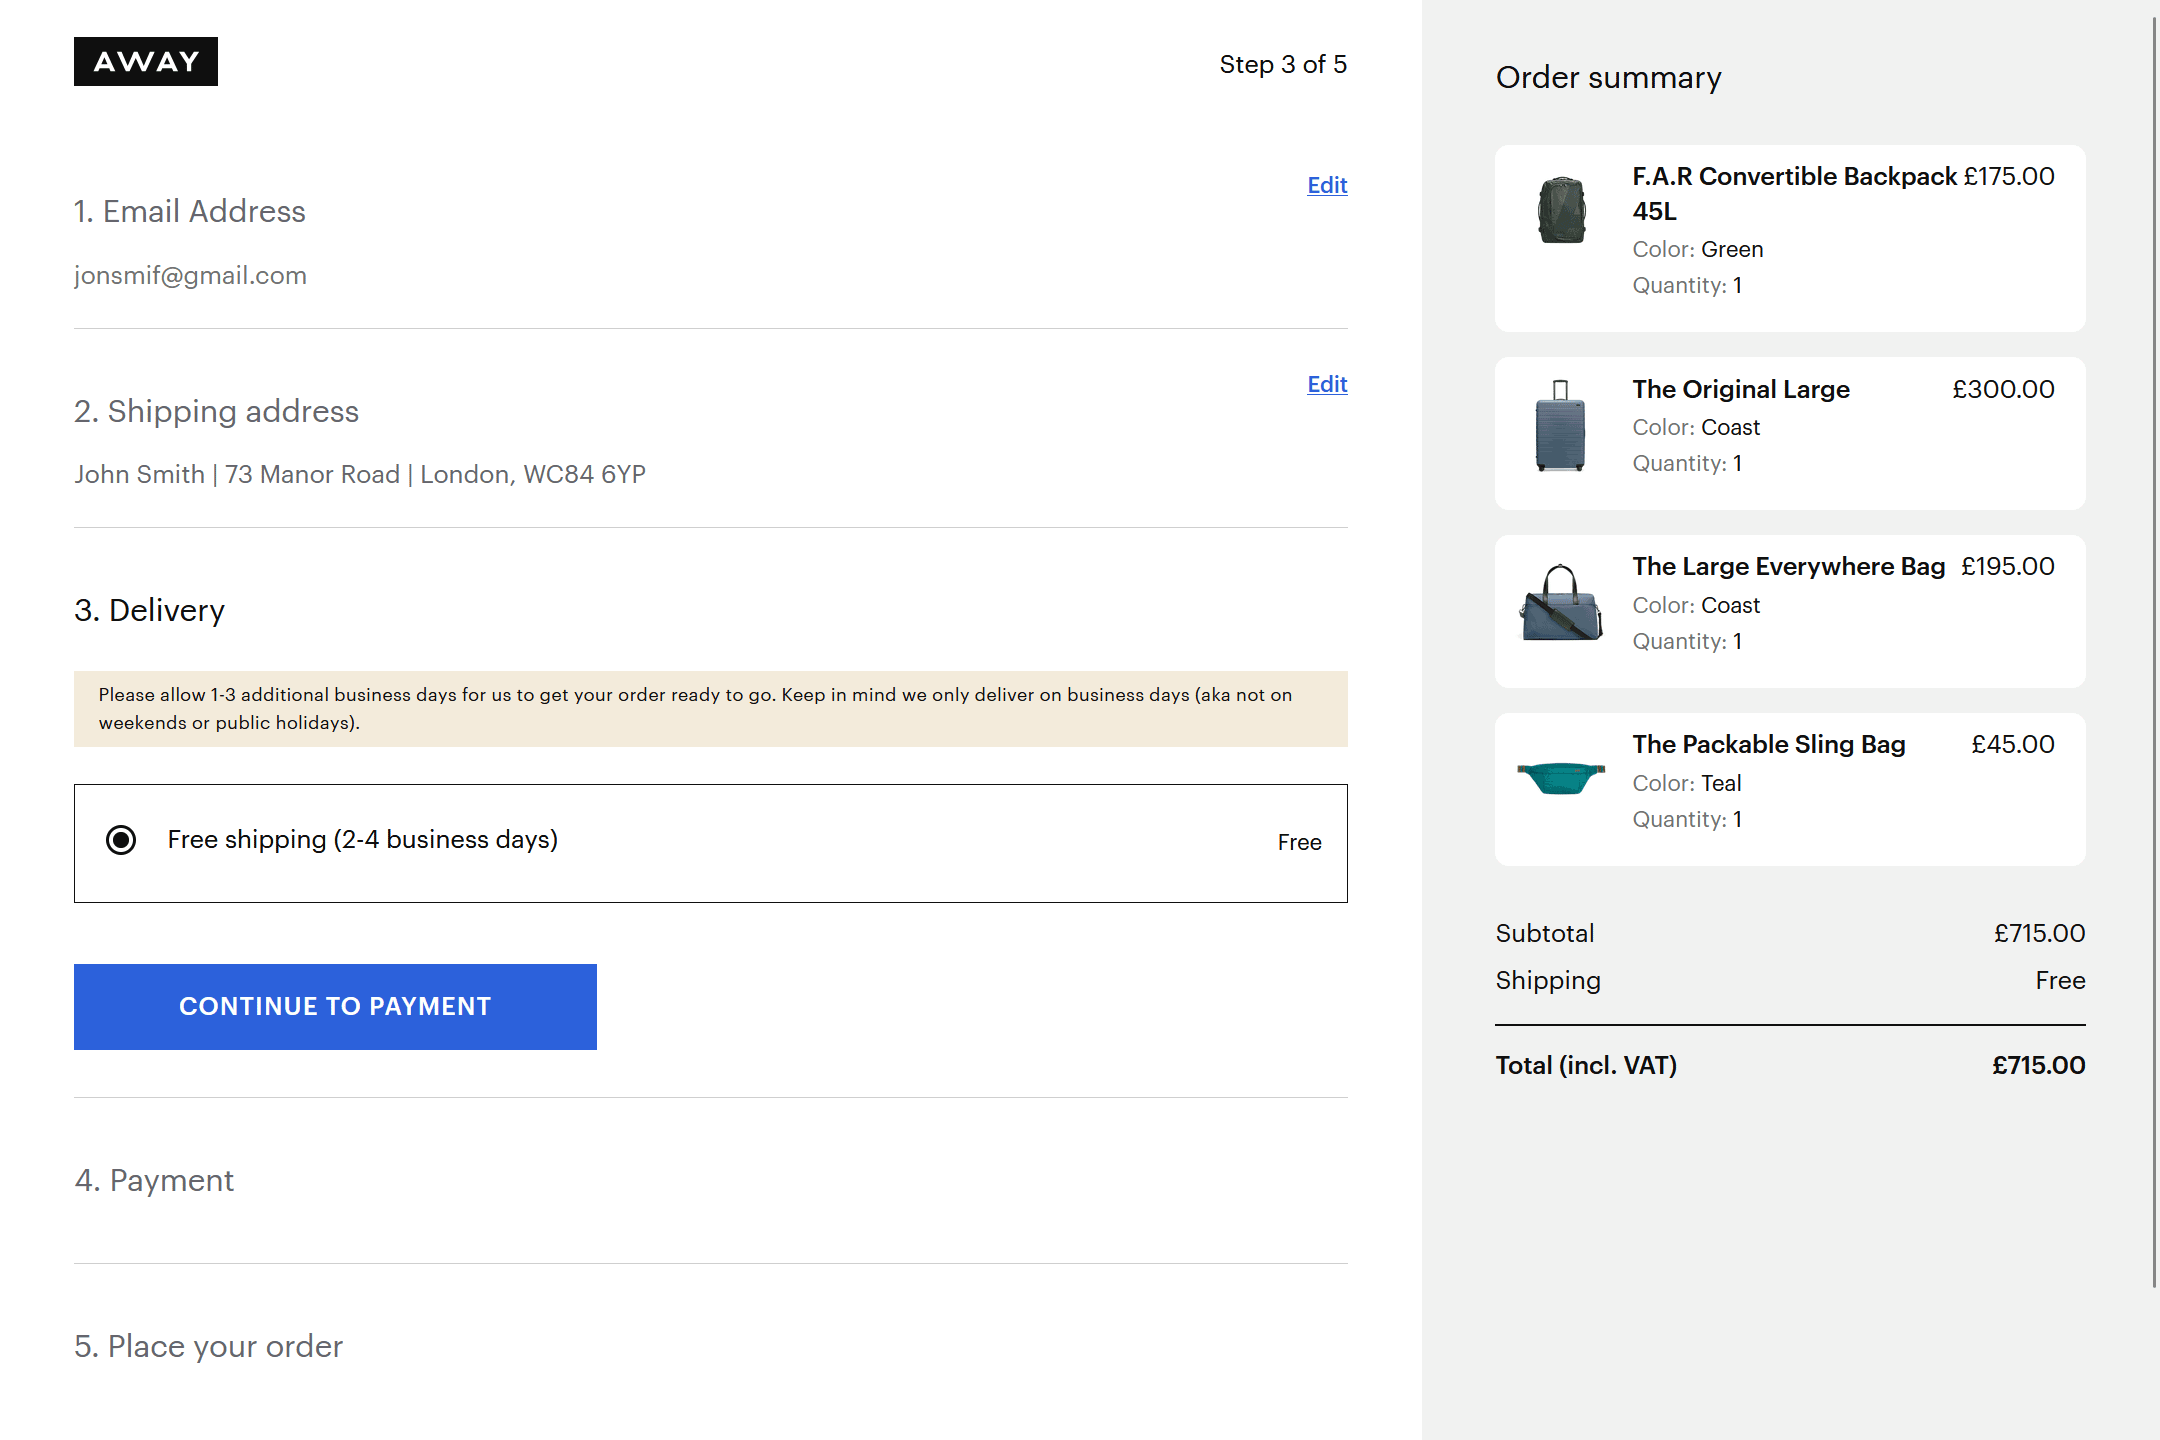
Task: Click the 'Color: Teal' sling bag detail
Action: [x=1687, y=783]
